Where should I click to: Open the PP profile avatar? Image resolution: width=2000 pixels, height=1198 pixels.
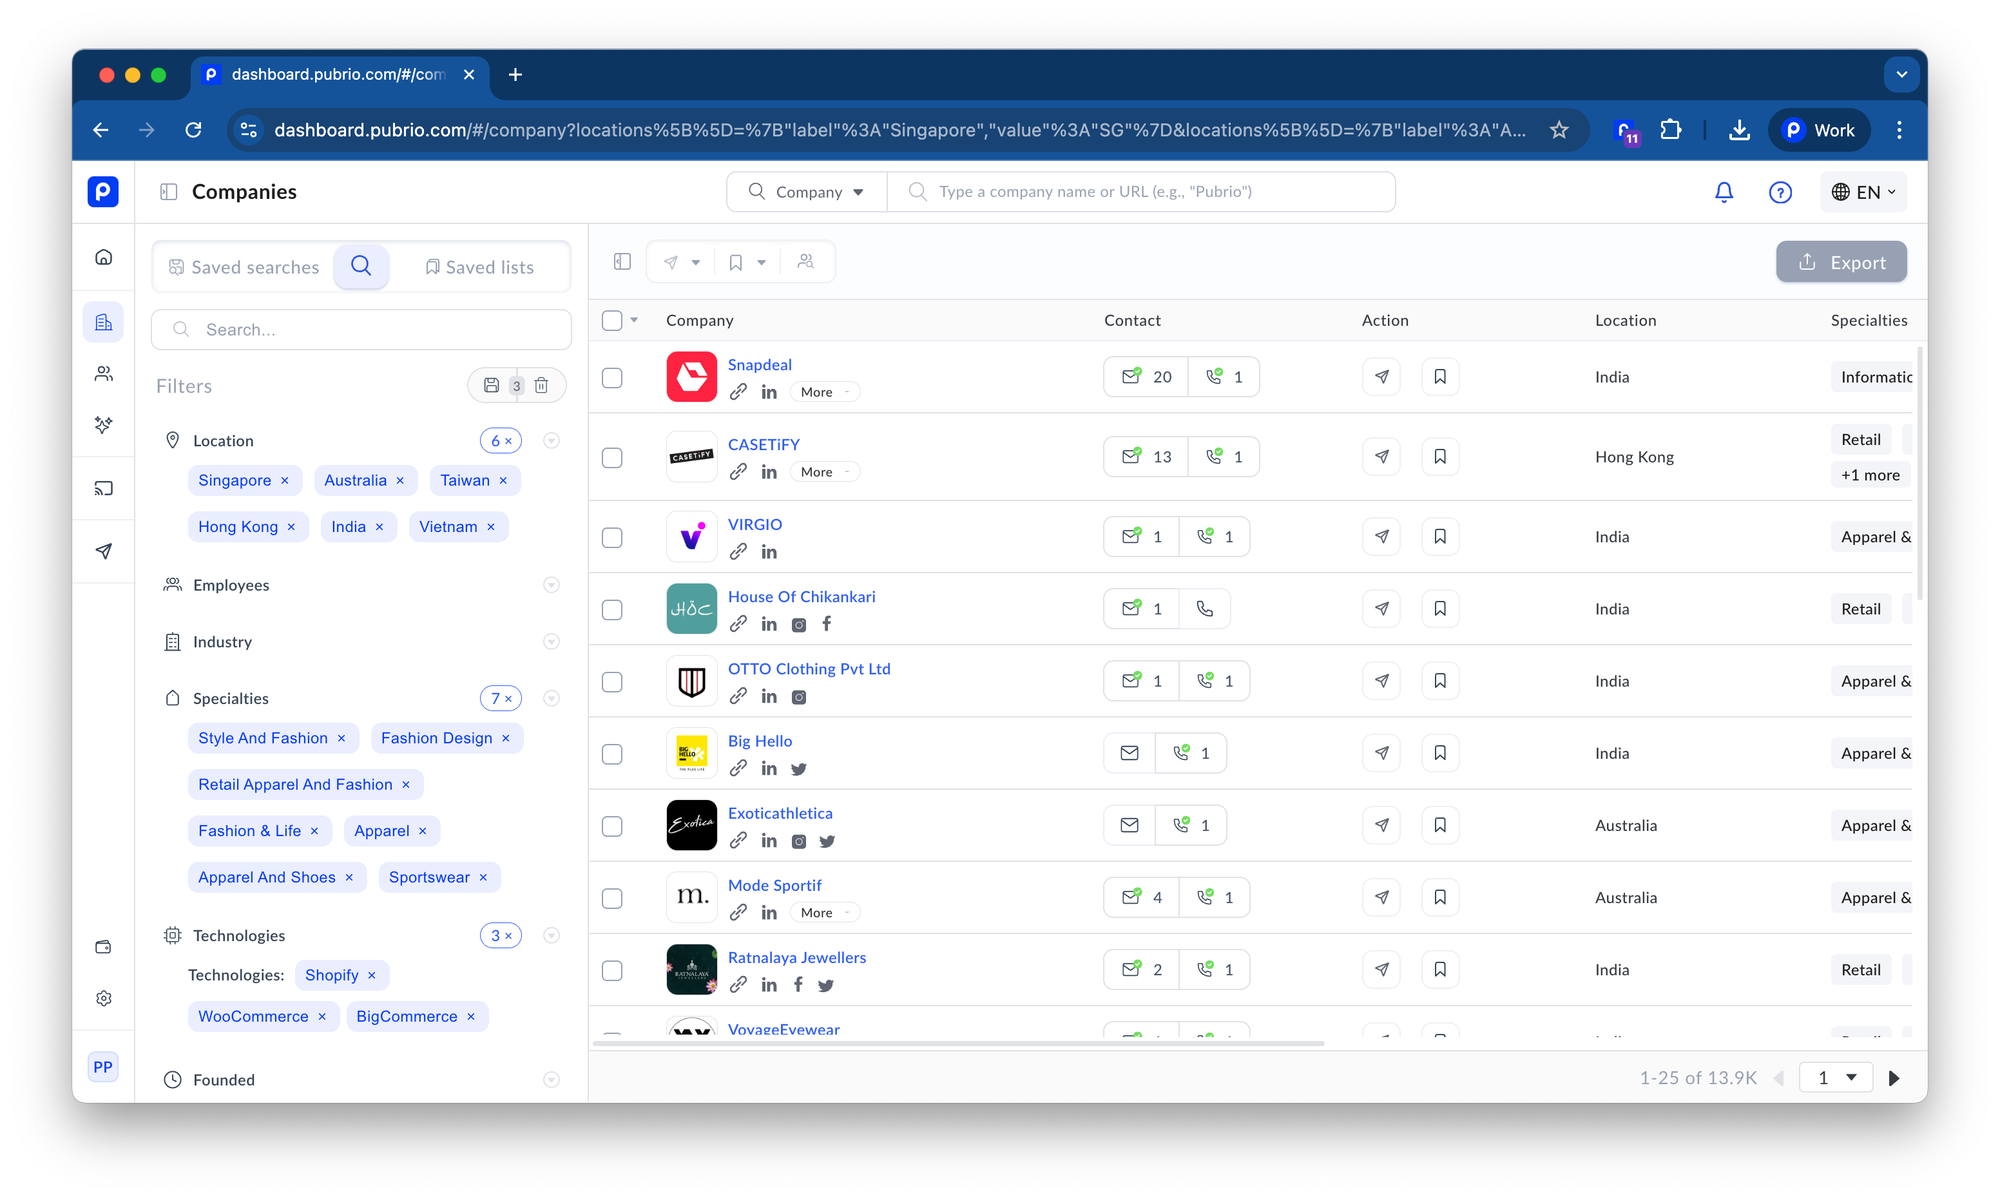click(x=103, y=1067)
